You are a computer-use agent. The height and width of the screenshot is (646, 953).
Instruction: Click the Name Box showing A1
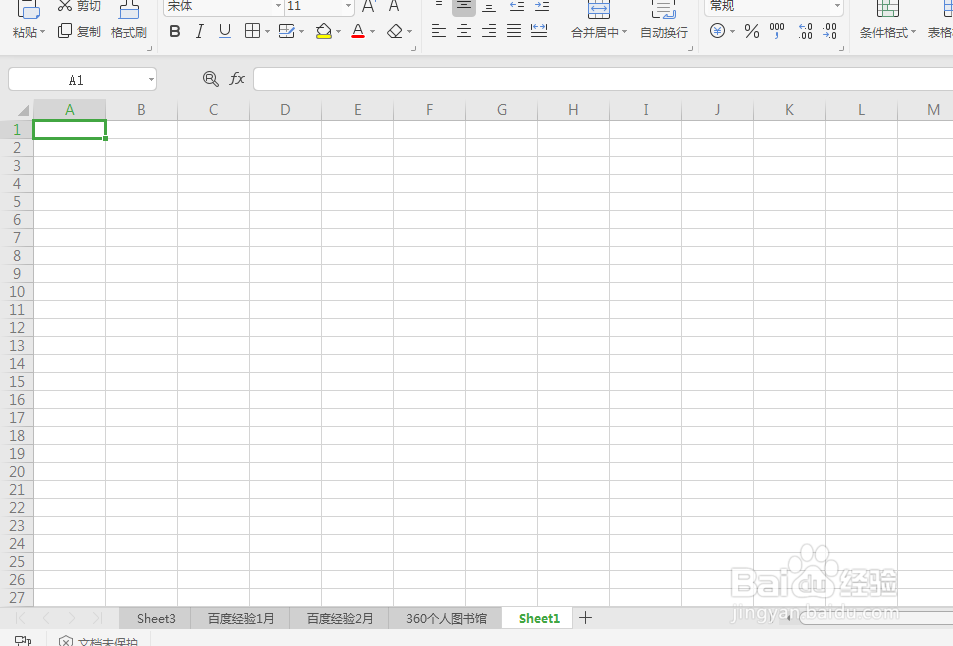pos(82,80)
